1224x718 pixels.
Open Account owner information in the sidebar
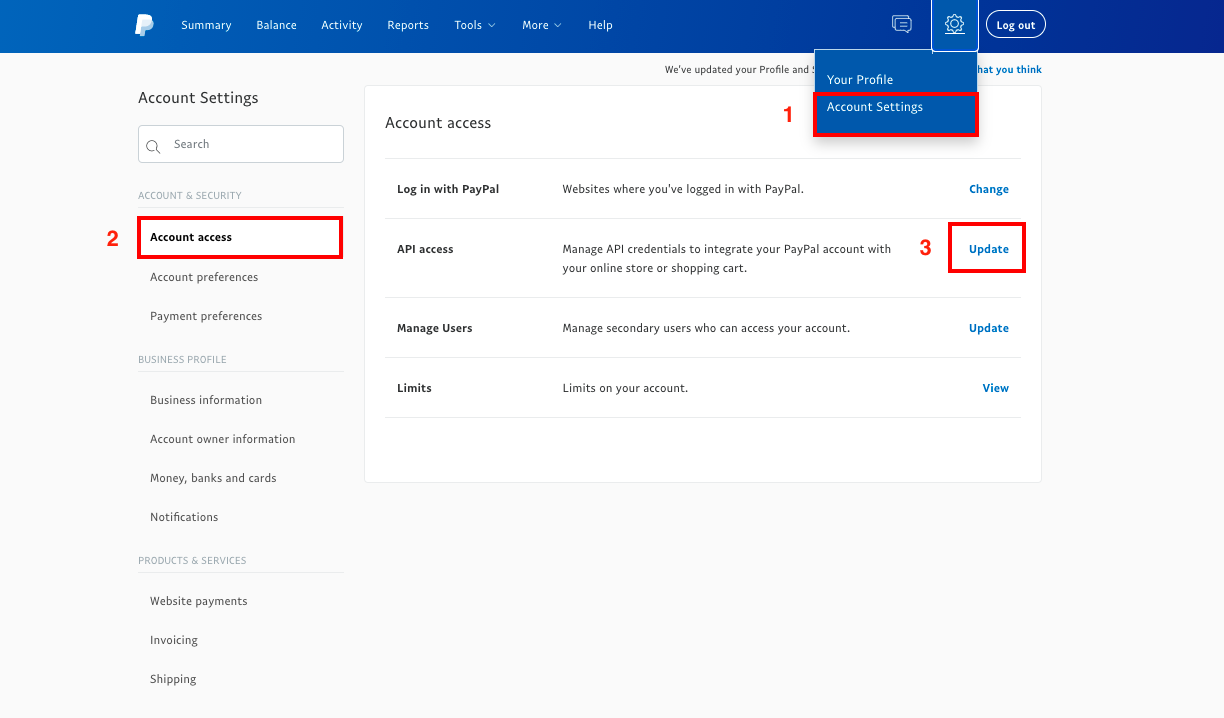(x=223, y=439)
